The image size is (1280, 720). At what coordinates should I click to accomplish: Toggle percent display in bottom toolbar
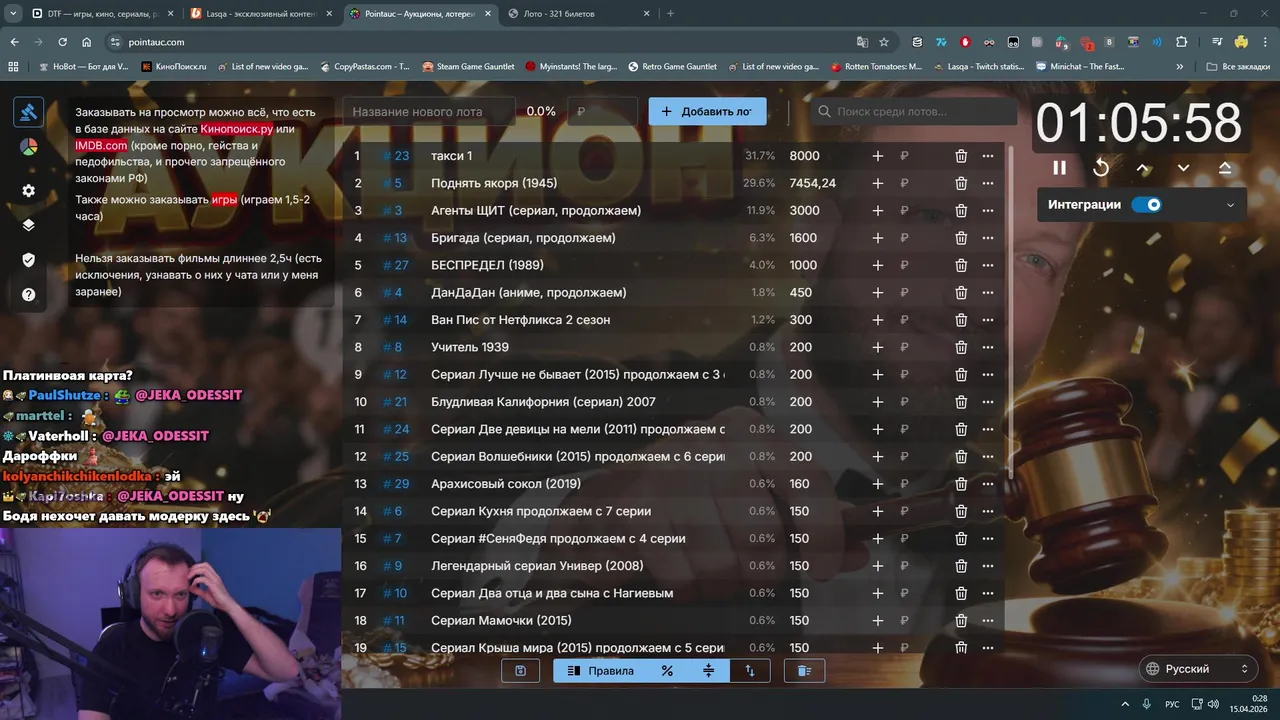[667, 671]
